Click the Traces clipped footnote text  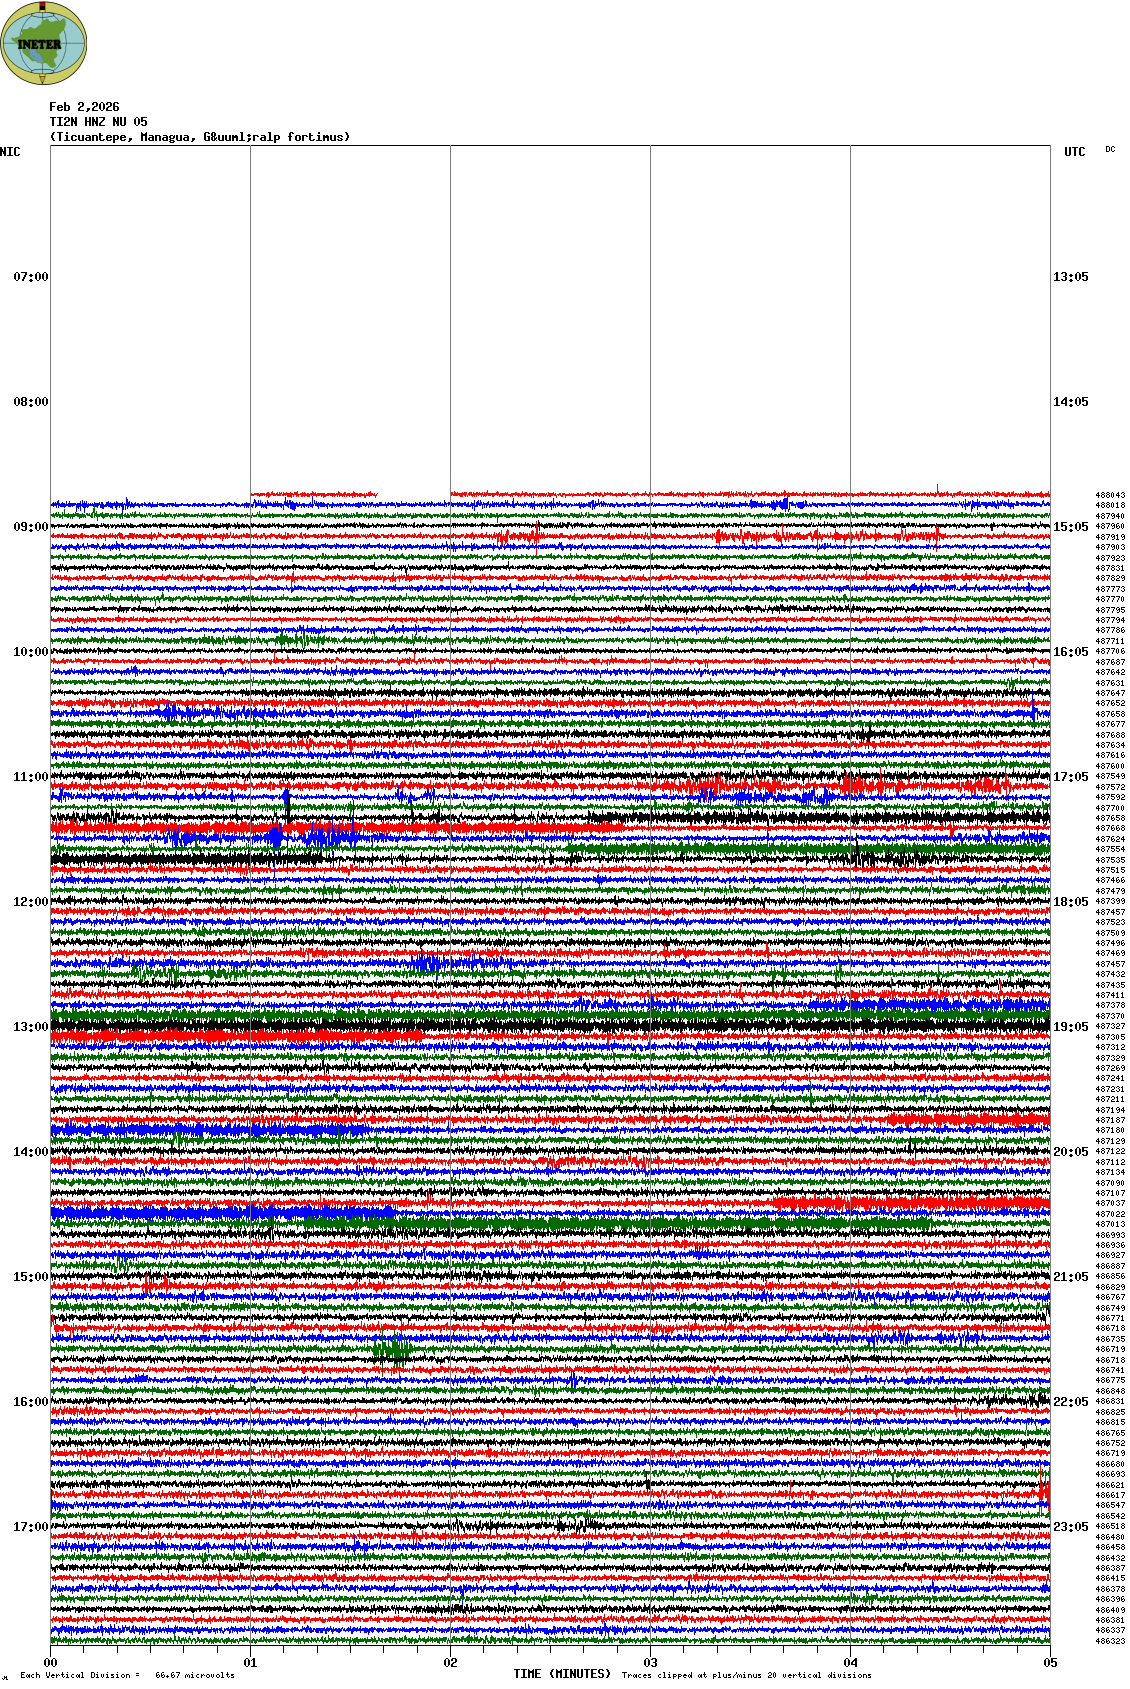(x=746, y=1675)
